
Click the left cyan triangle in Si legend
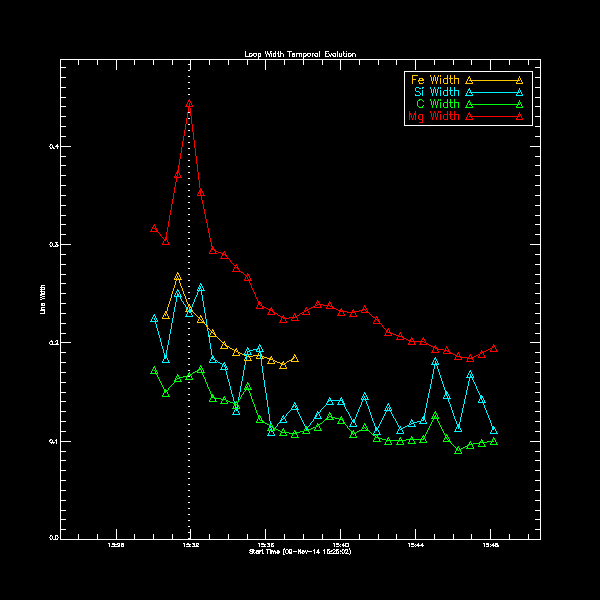[468, 93]
